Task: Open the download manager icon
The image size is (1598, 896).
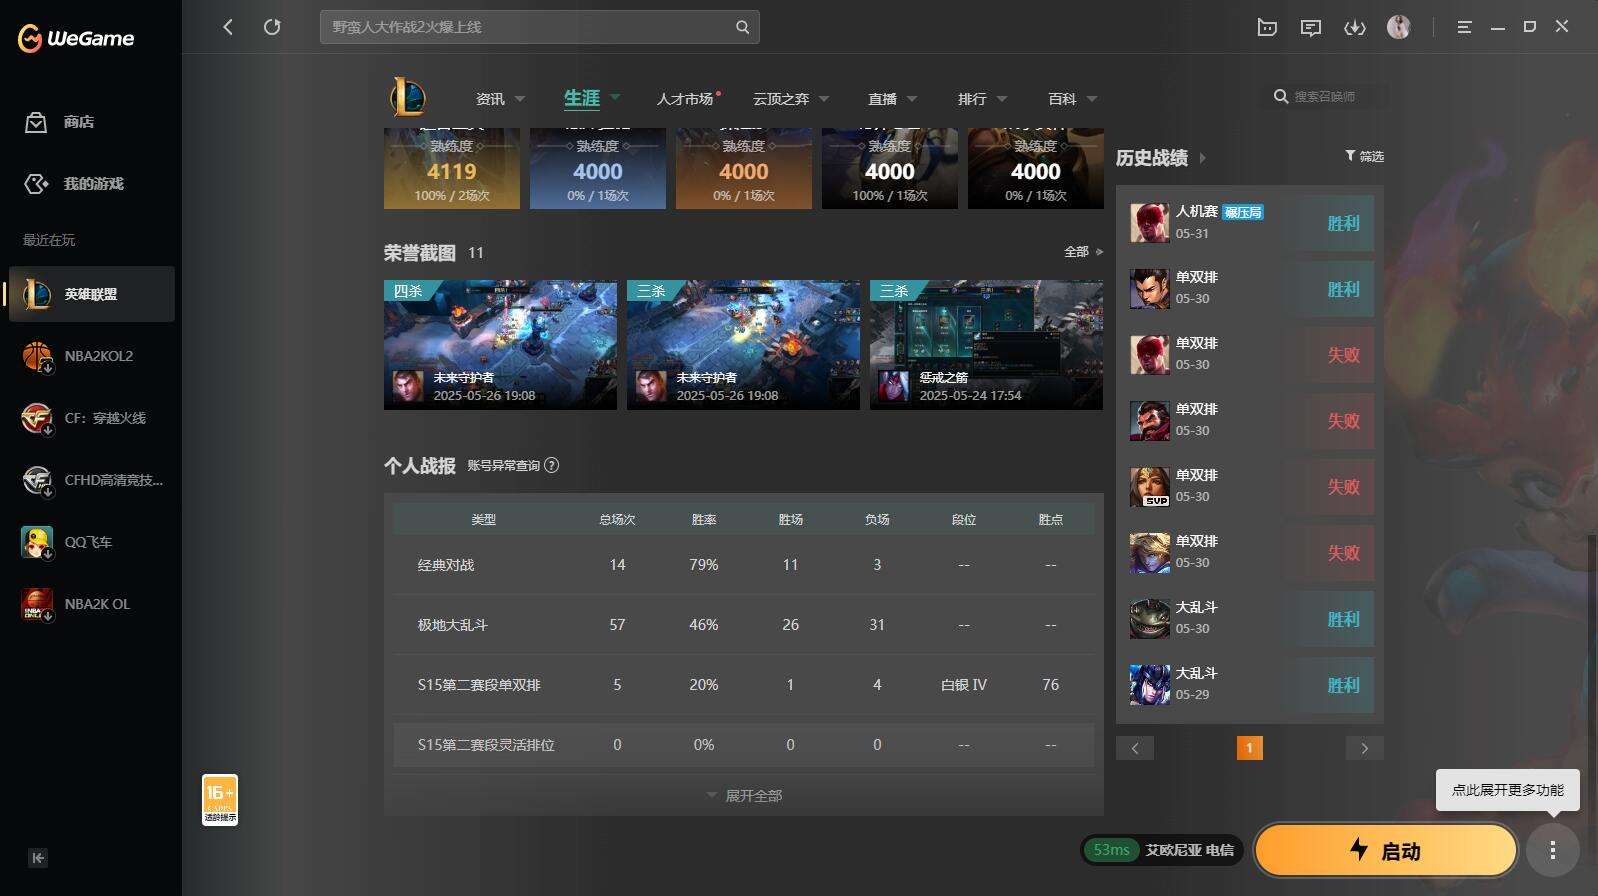Action: [x=1355, y=27]
